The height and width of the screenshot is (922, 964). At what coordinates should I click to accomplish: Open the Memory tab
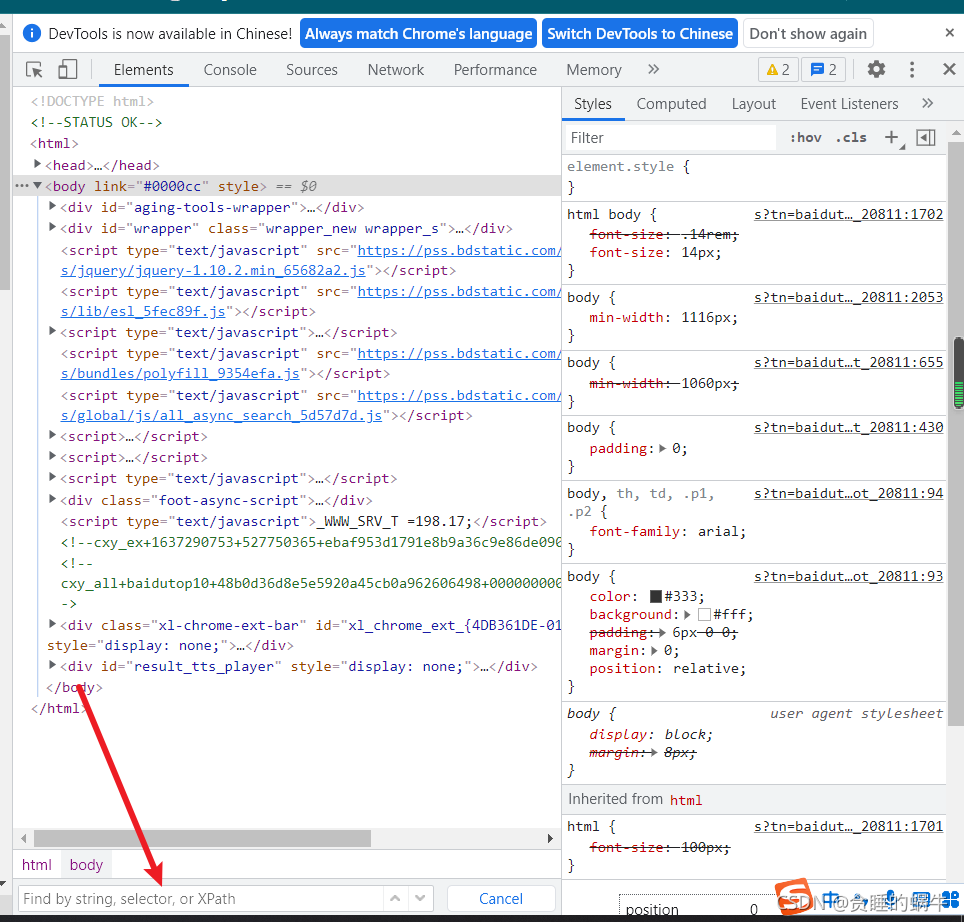click(594, 69)
